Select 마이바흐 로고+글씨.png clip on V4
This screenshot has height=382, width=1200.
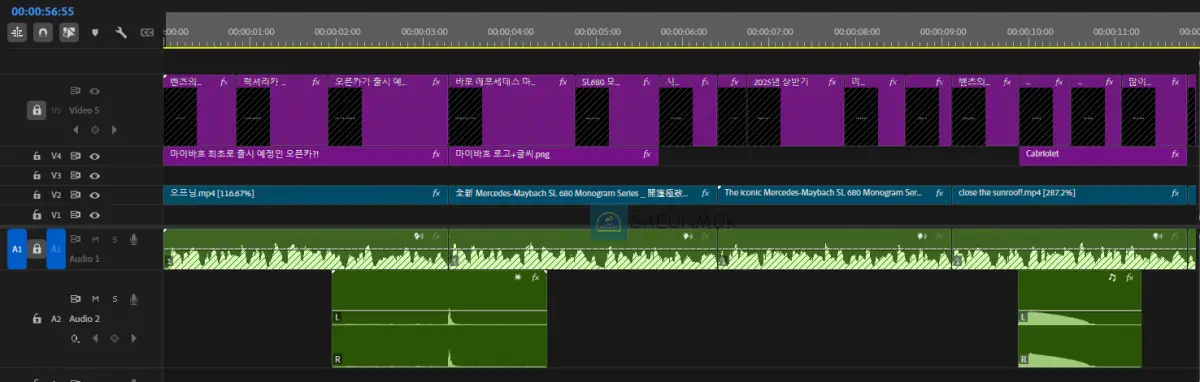point(553,156)
